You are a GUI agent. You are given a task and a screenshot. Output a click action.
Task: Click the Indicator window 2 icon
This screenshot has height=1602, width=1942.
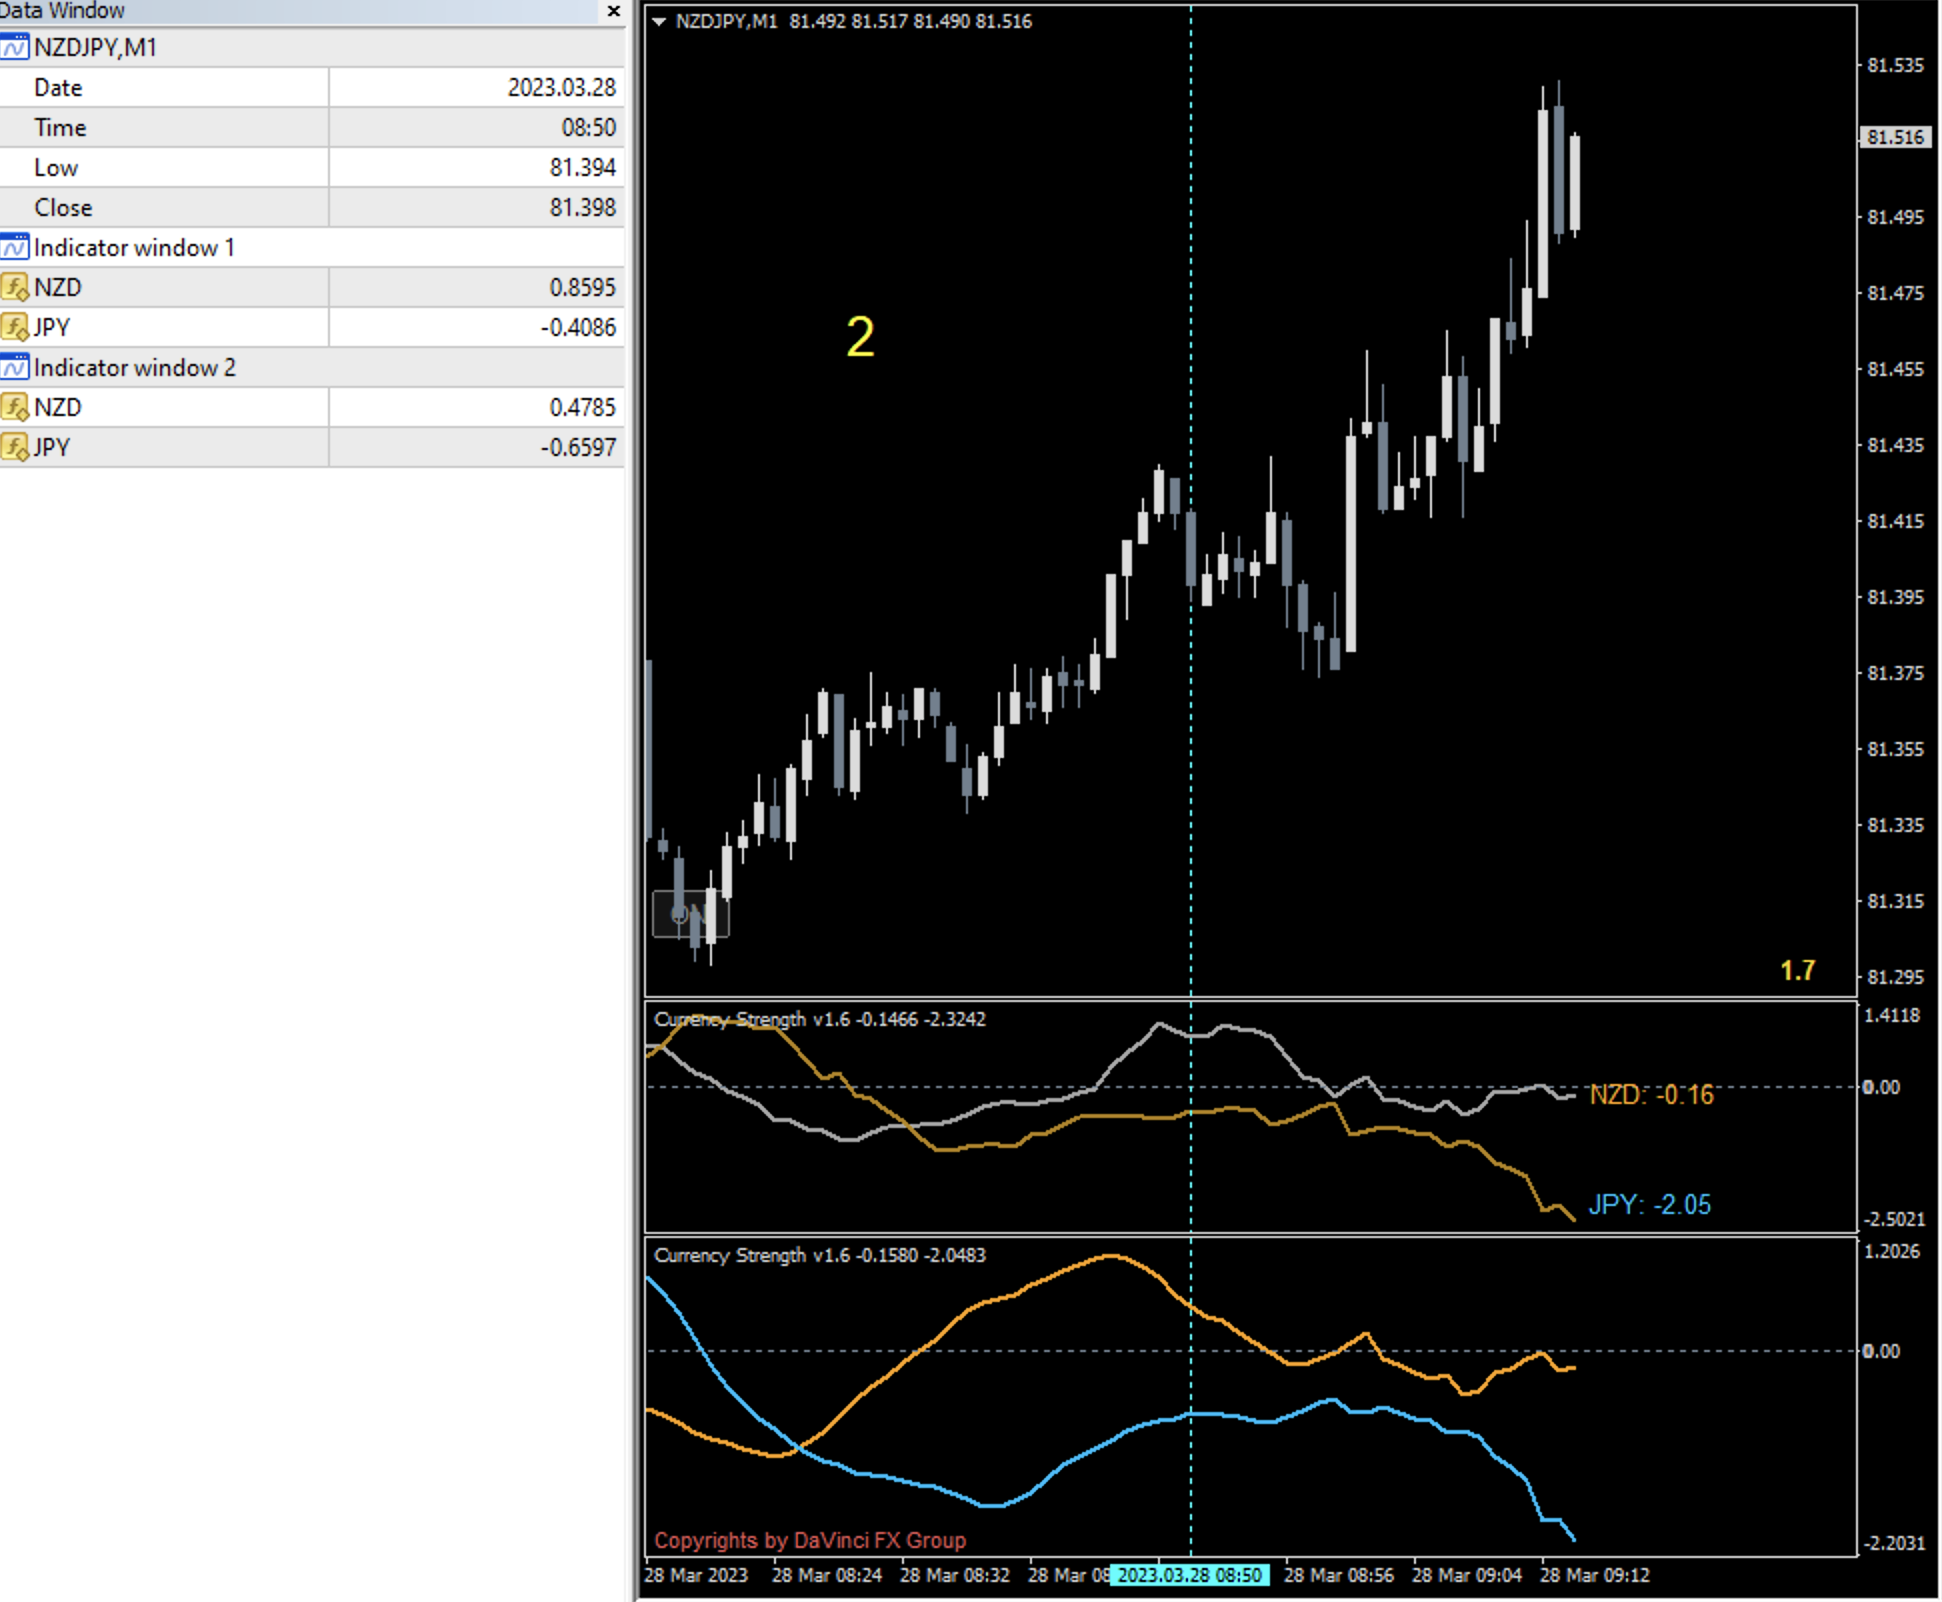(15, 367)
